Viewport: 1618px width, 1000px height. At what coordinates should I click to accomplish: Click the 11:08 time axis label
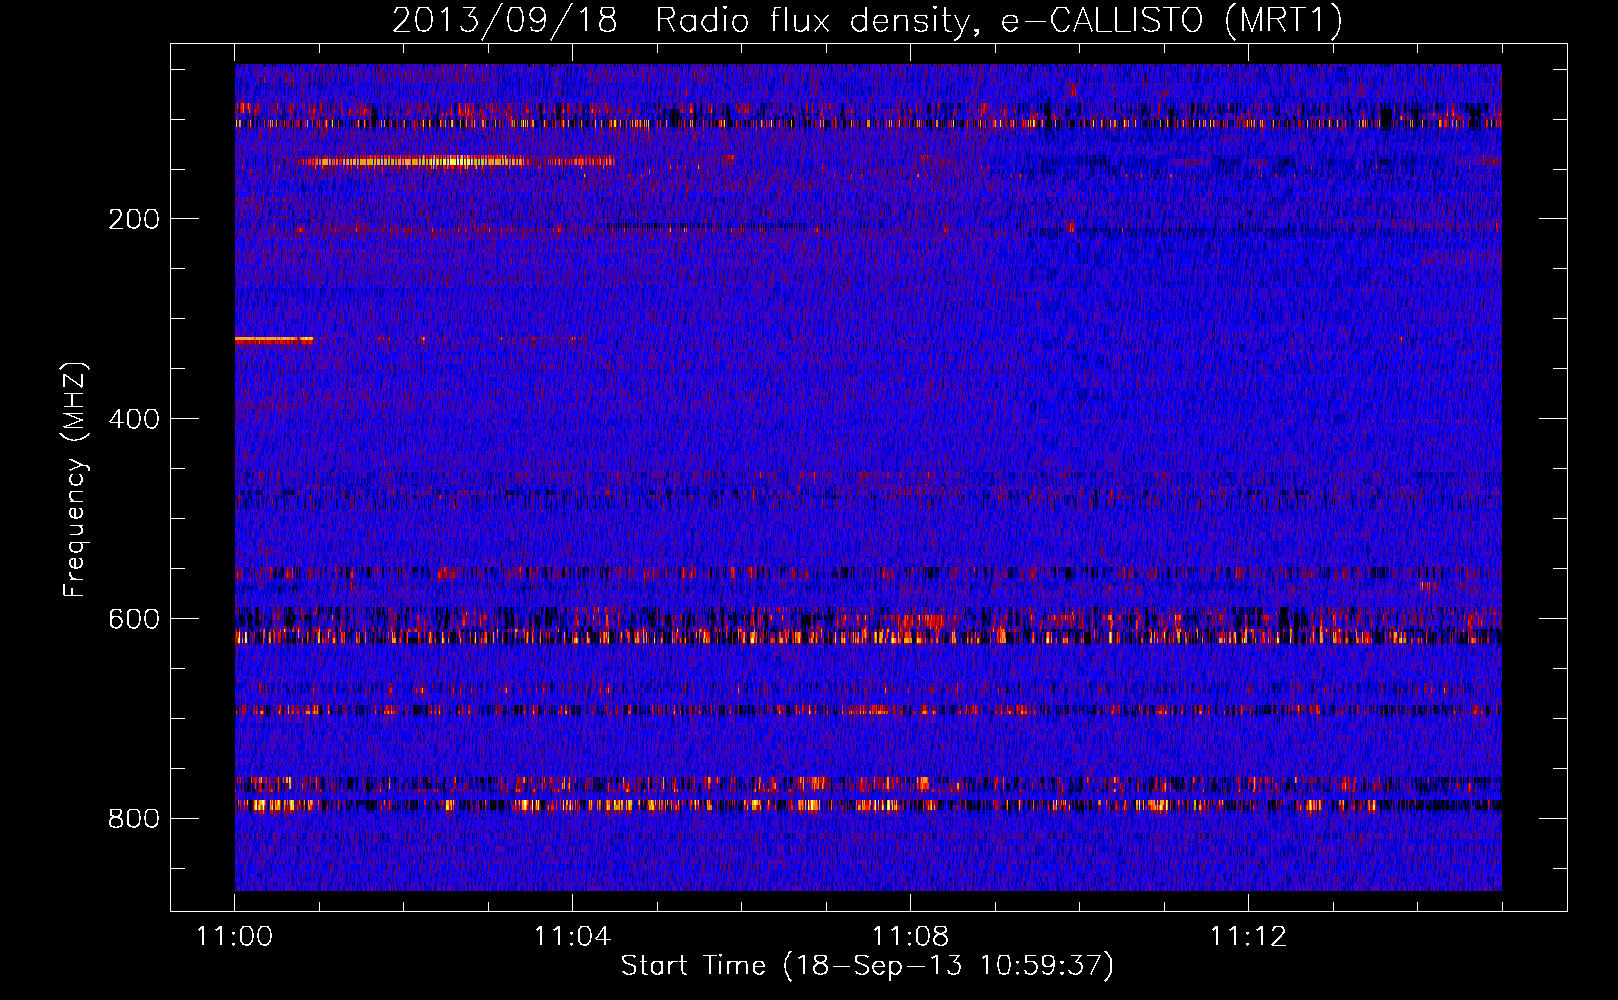tap(910, 937)
